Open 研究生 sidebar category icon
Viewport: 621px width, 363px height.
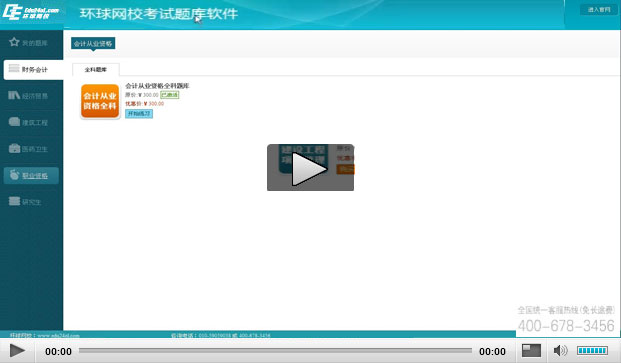tap(14, 201)
